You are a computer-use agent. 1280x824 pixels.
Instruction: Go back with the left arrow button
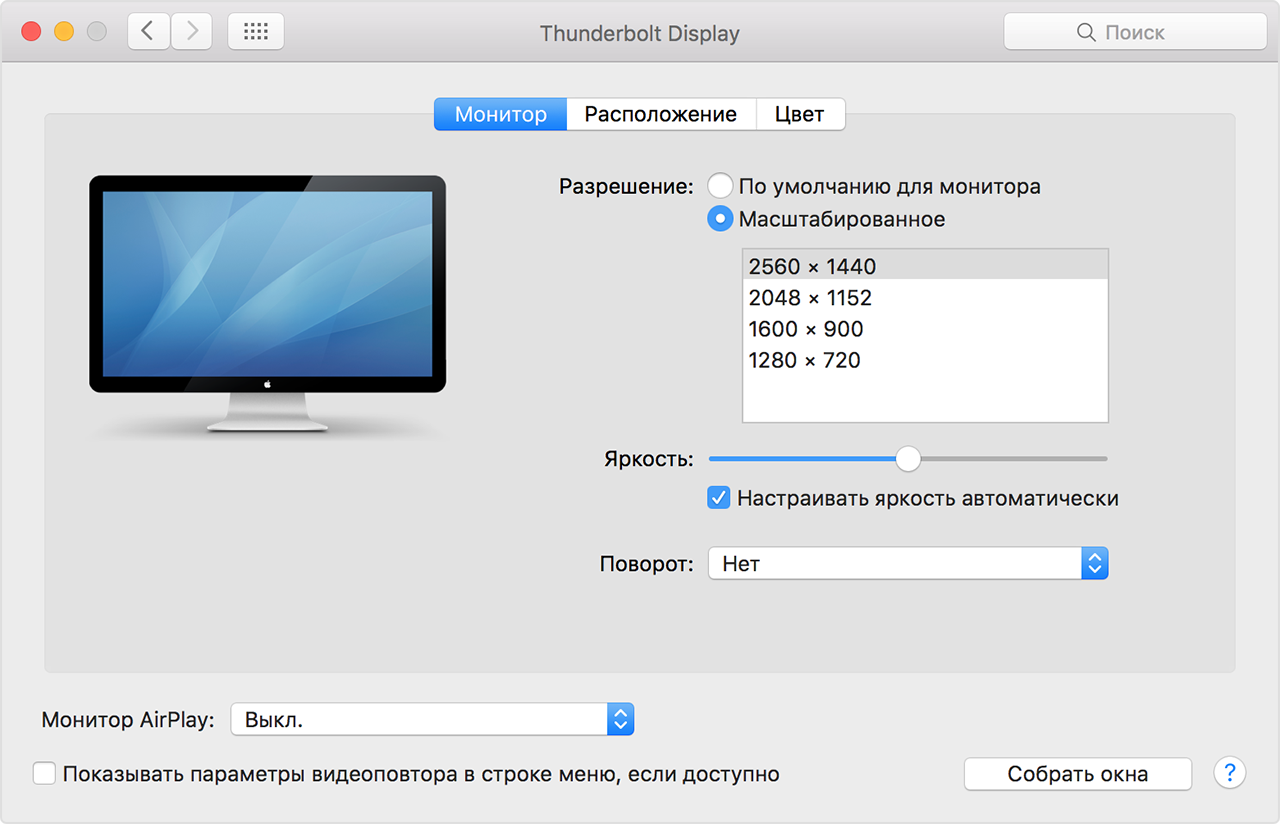(148, 32)
